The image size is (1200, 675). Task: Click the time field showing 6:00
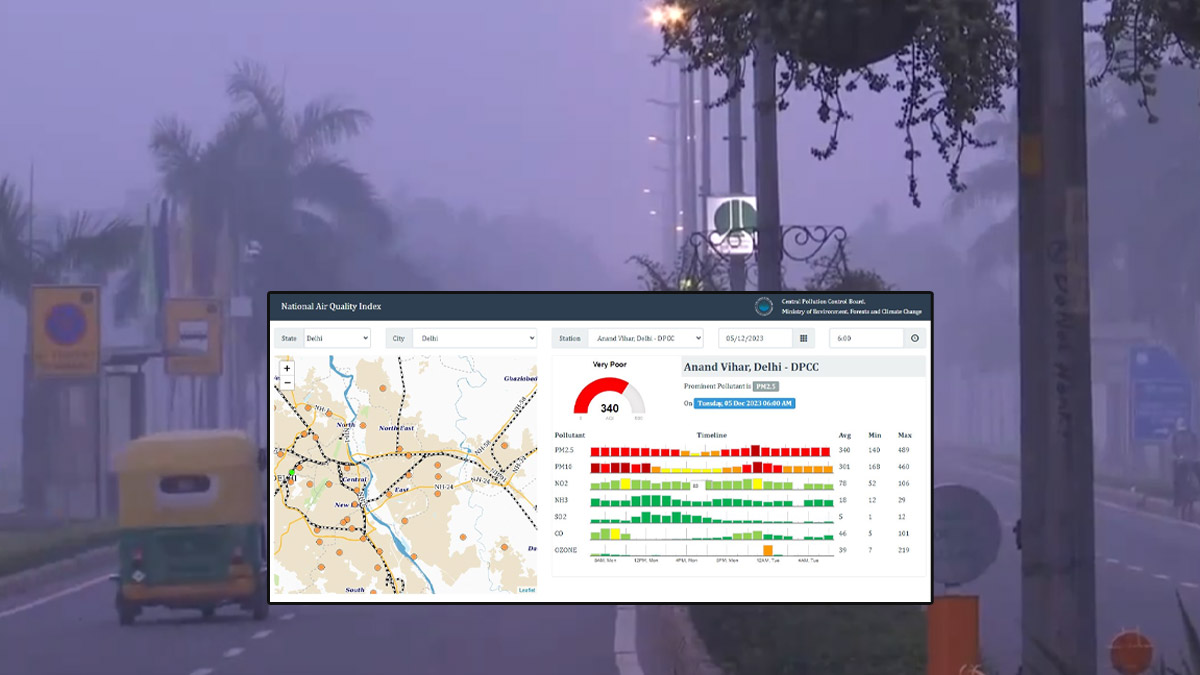(x=867, y=338)
